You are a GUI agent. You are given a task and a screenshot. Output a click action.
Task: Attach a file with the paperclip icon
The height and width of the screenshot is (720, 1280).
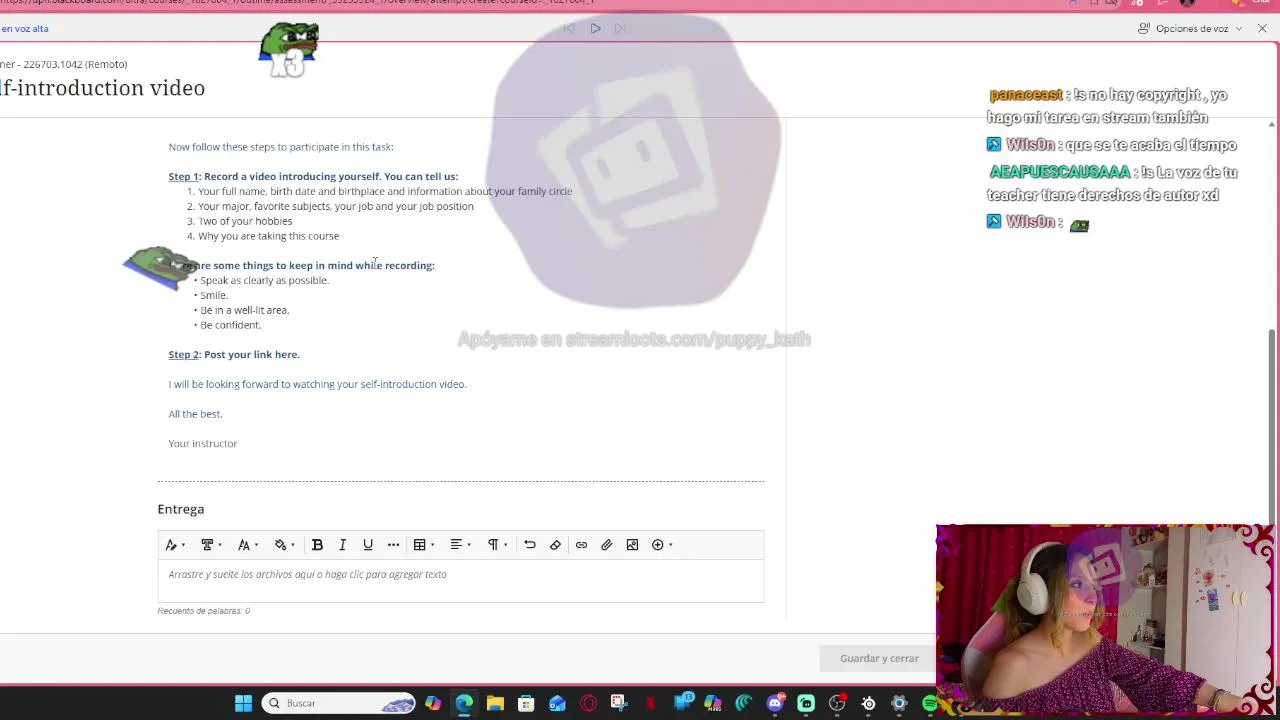[x=606, y=545]
